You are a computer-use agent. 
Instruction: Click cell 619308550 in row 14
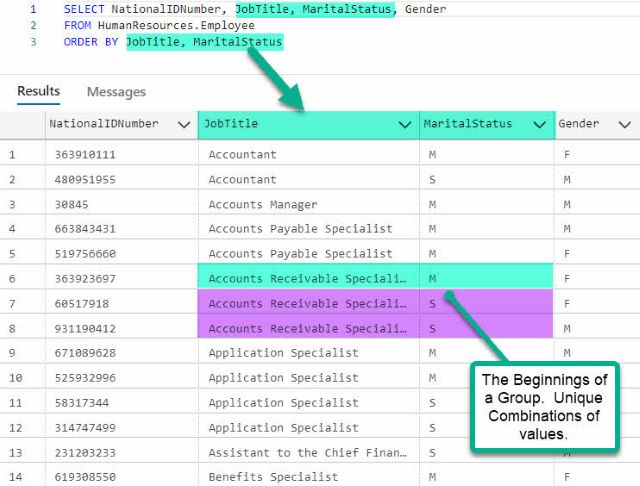pos(85,477)
